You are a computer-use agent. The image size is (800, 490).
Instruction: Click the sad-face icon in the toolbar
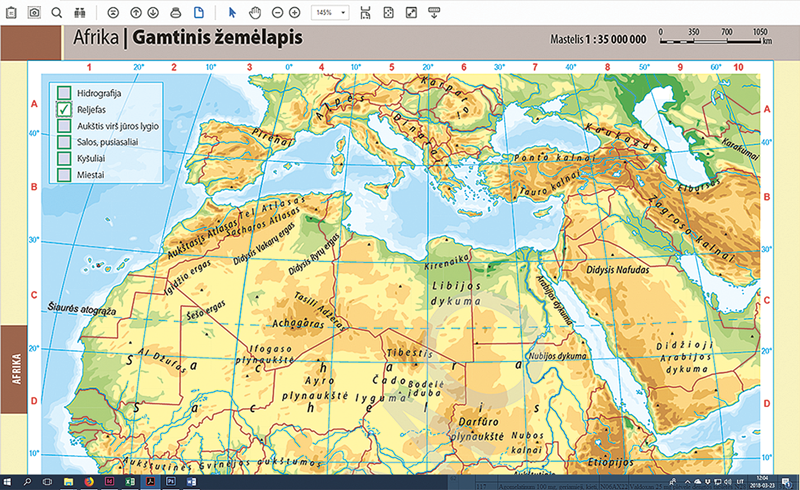click(113, 13)
